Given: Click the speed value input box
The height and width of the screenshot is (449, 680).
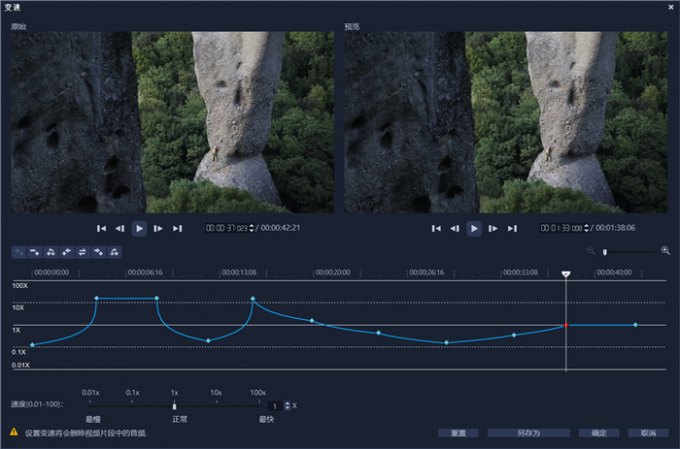Looking at the screenshot, I should pyautogui.click(x=274, y=405).
